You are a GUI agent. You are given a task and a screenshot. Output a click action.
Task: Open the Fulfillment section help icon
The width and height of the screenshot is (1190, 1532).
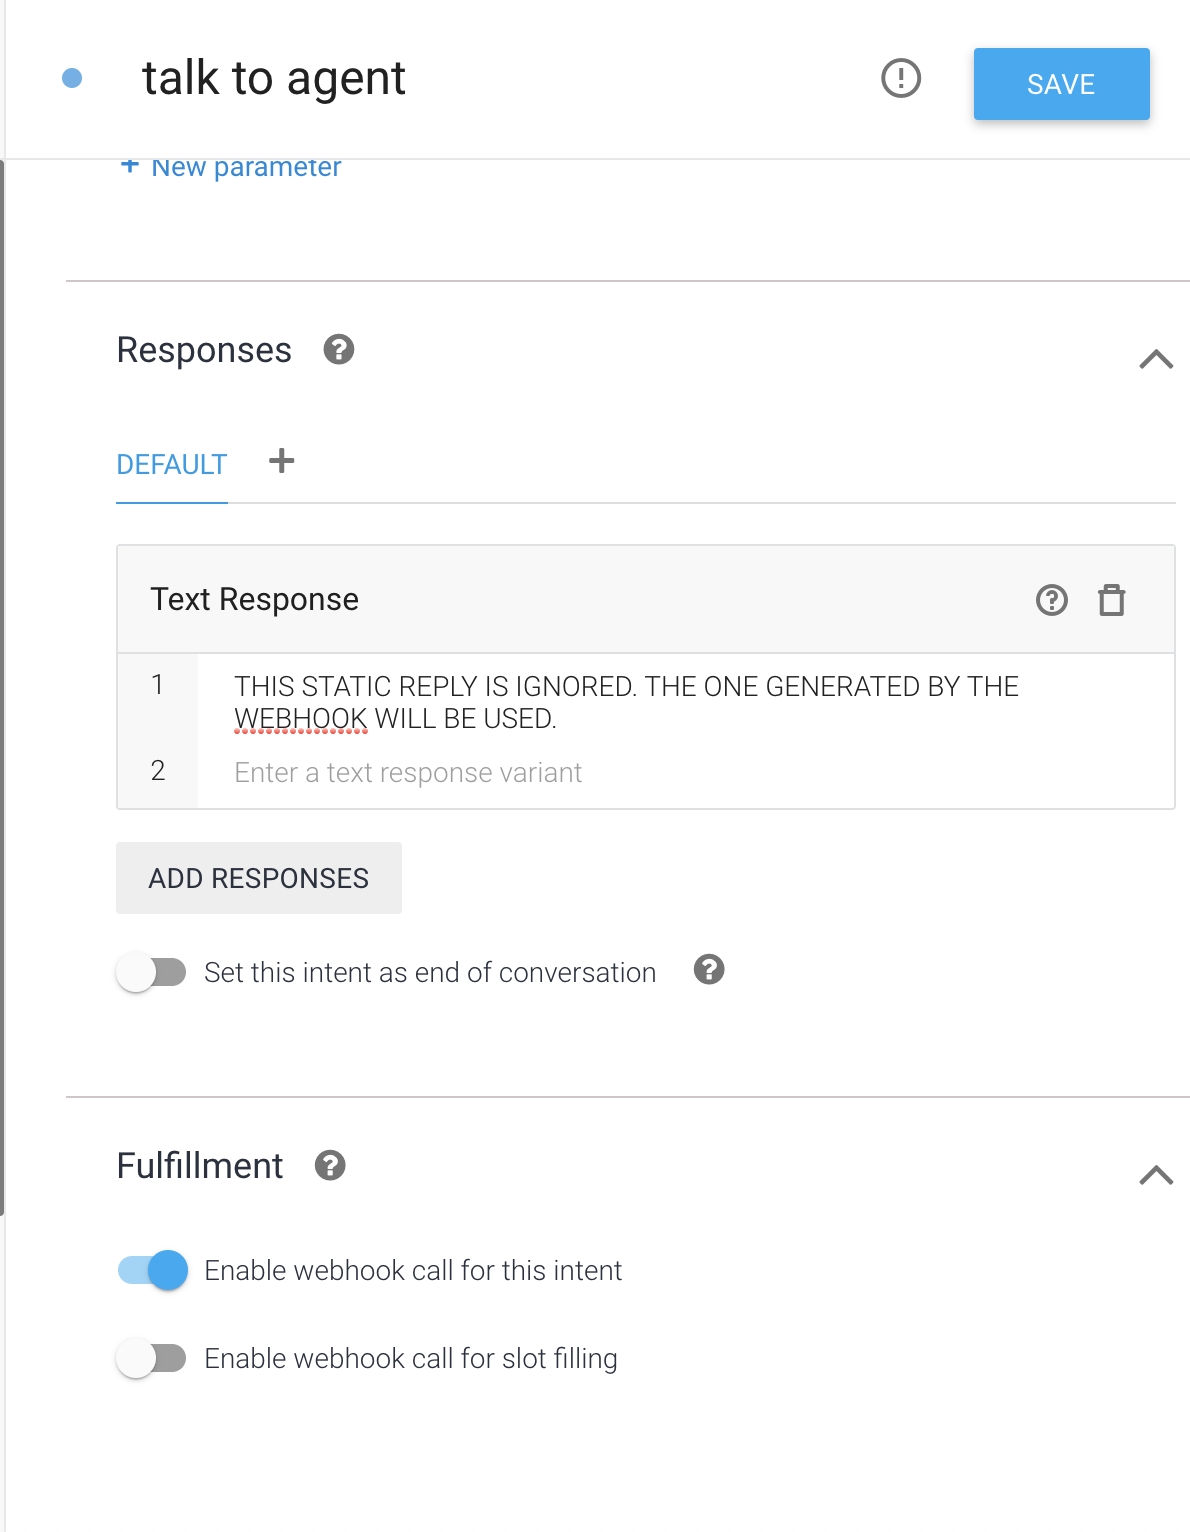pyautogui.click(x=330, y=1165)
